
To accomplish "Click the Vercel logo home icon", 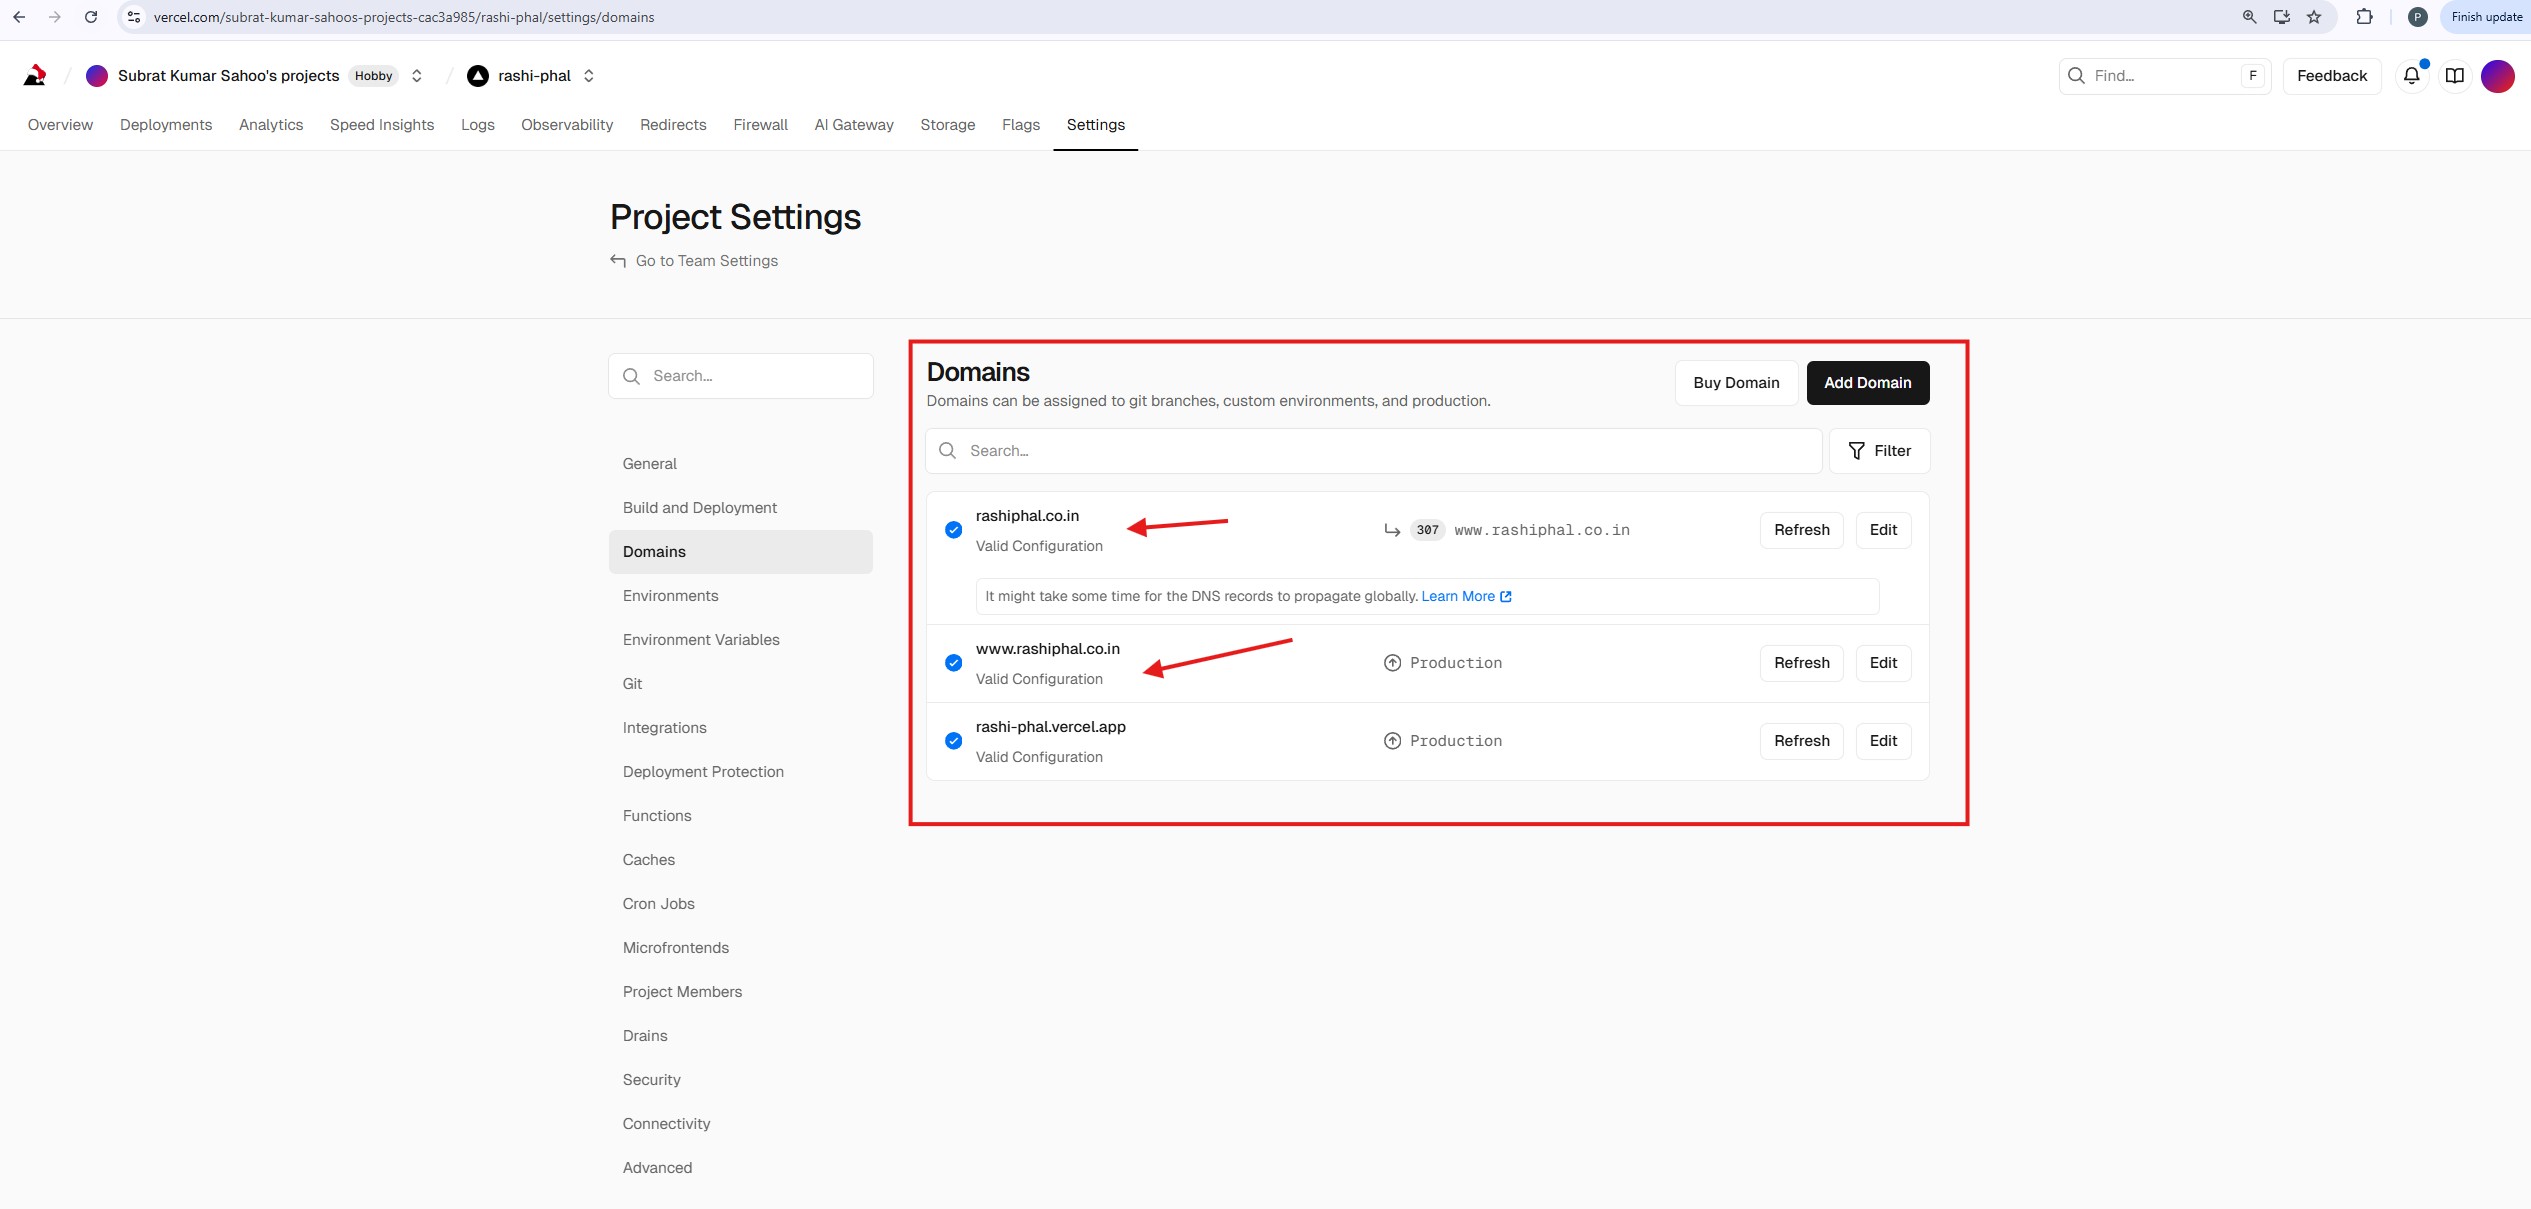I will click(x=35, y=76).
